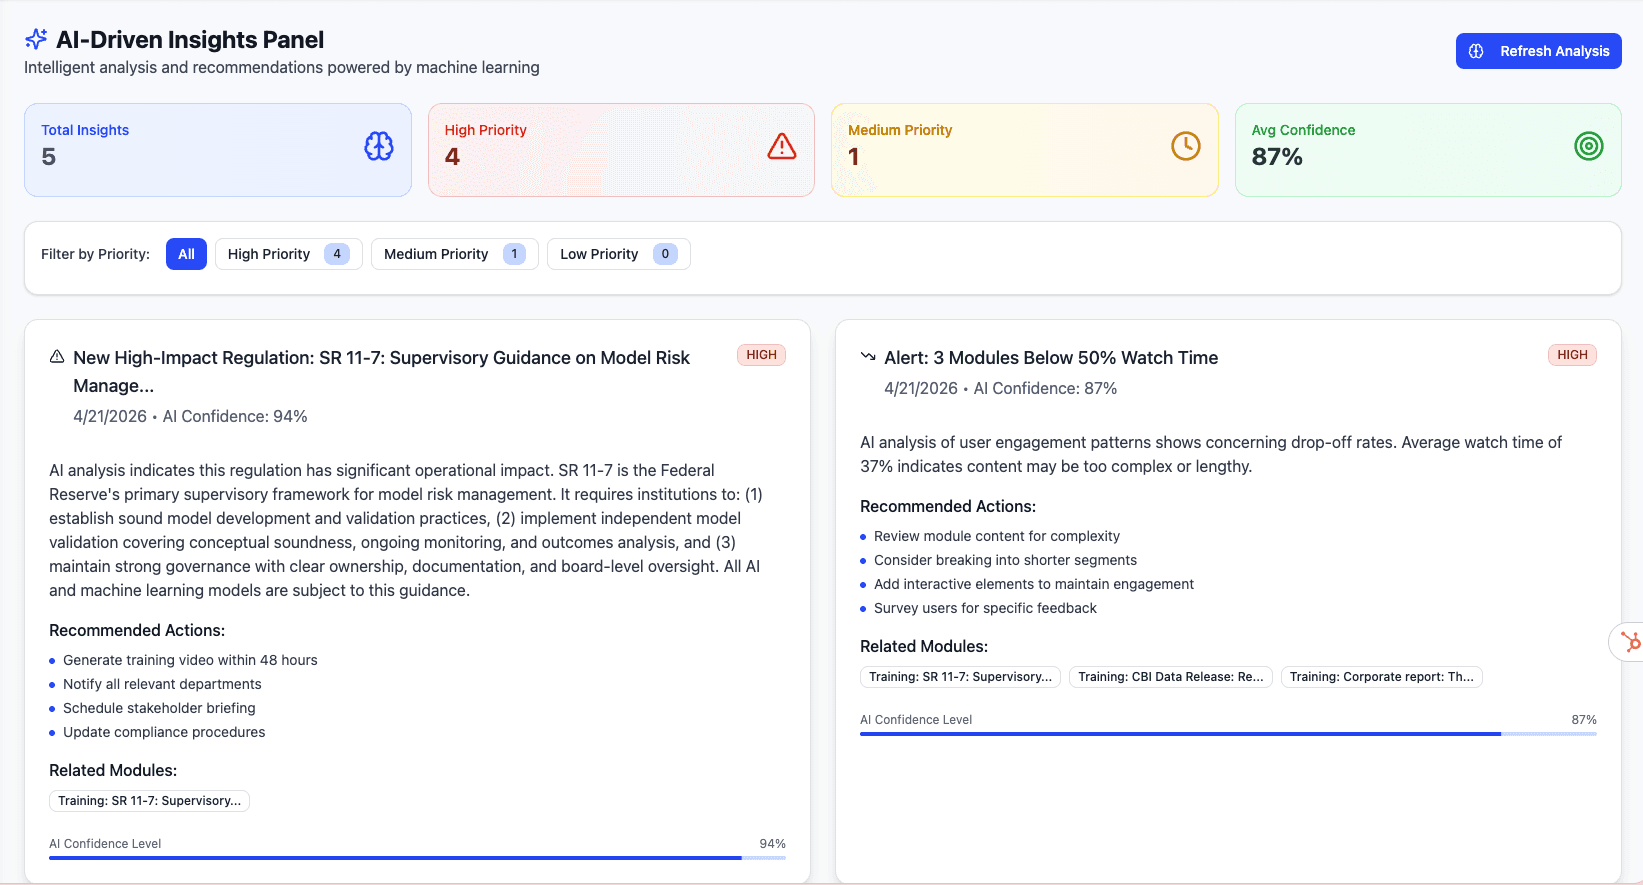Click the New High-Impact Regulation: SR 11-7 title
This screenshot has width=1643, height=885.
click(x=381, y=371)
